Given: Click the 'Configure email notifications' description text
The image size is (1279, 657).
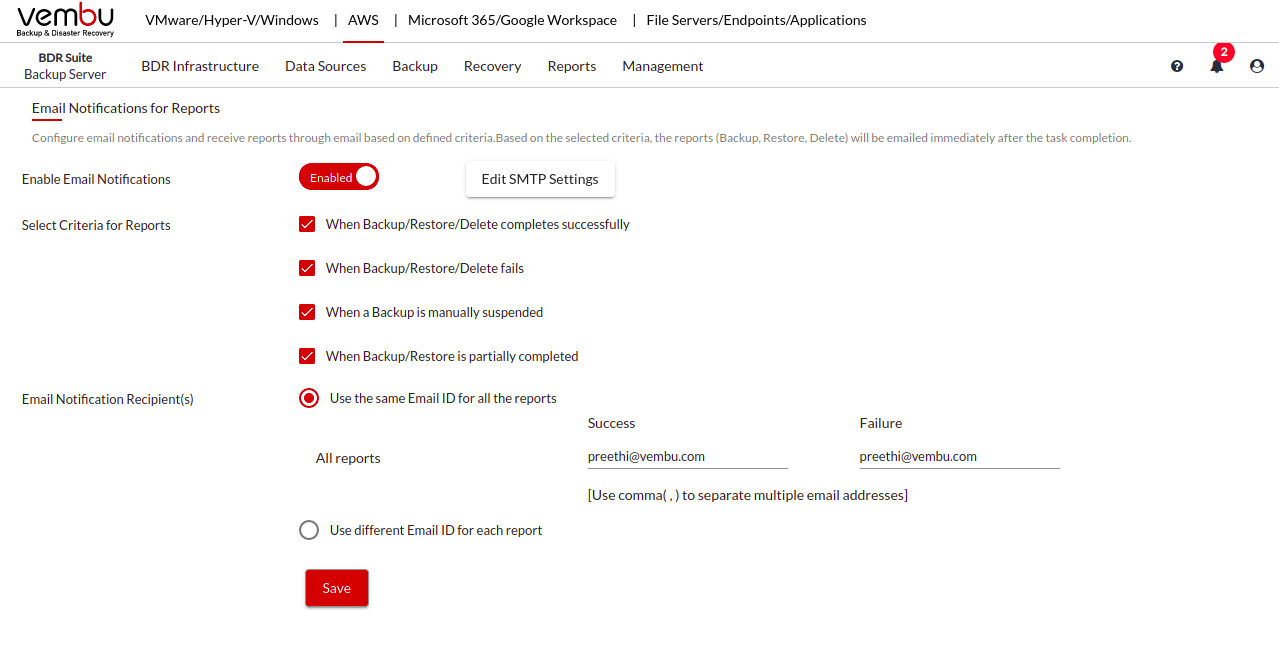Looking at the screenshot, I should point(581,138).
